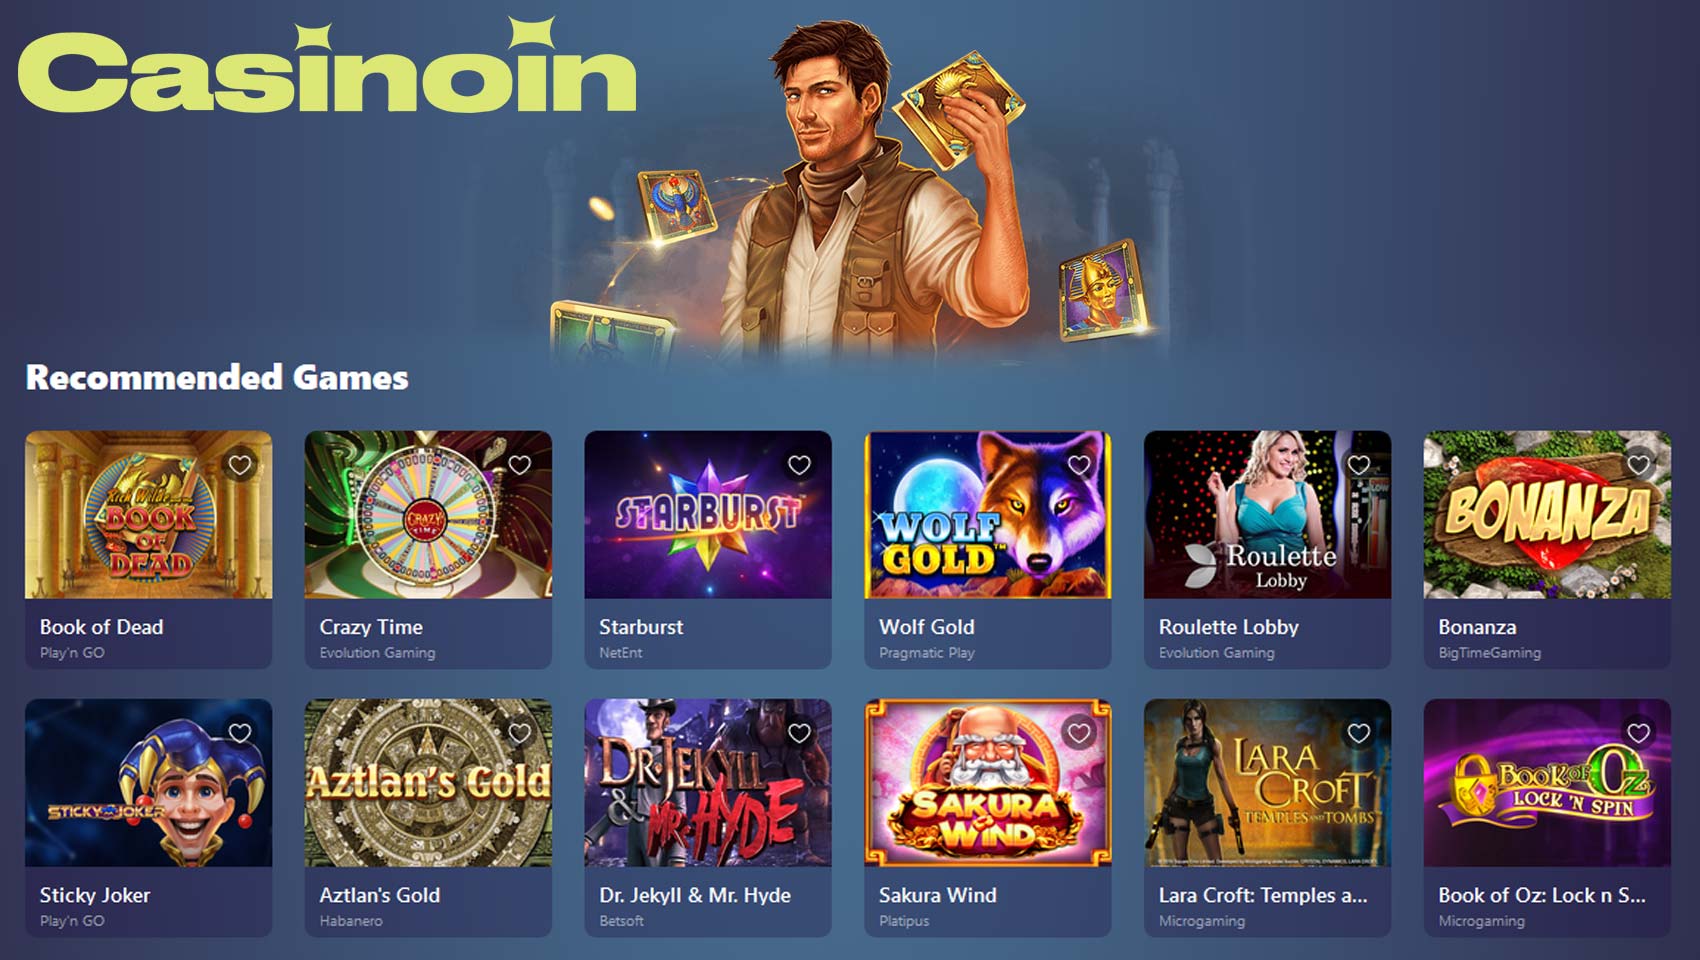
Task: Heart the Aztlan's Gold game
Action: click(x=520, y=733)
